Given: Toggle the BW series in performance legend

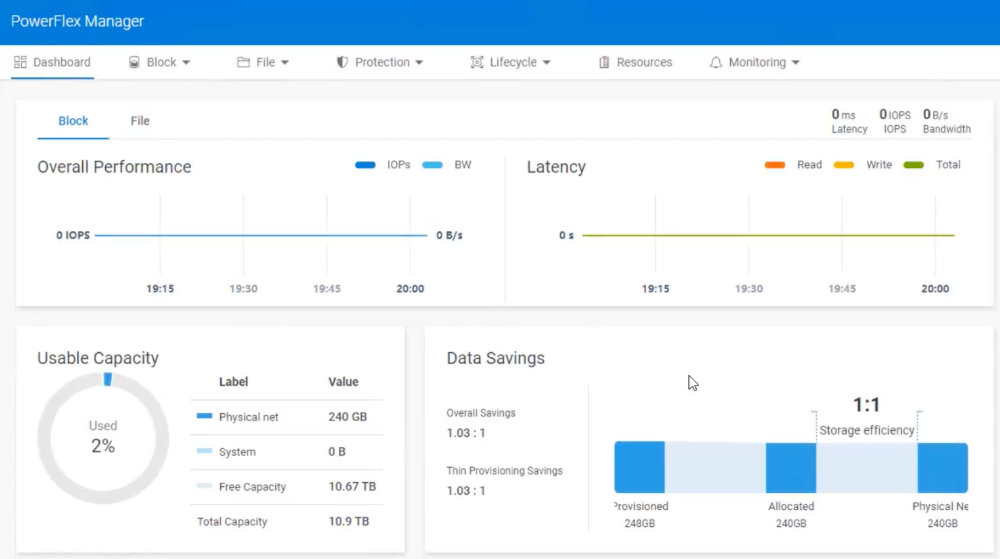Looking at the screenshot, I should pos(432,165).
